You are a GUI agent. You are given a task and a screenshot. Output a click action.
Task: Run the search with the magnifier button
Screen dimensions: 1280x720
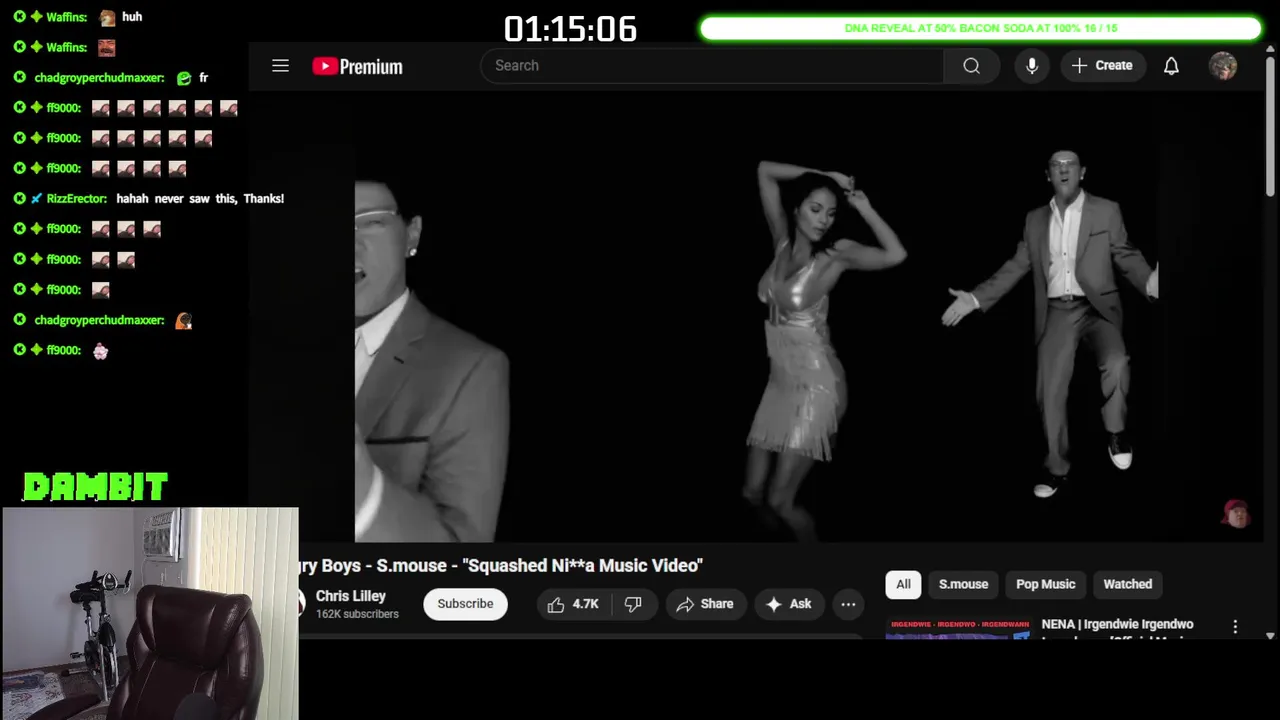click(x=971, y=66)
